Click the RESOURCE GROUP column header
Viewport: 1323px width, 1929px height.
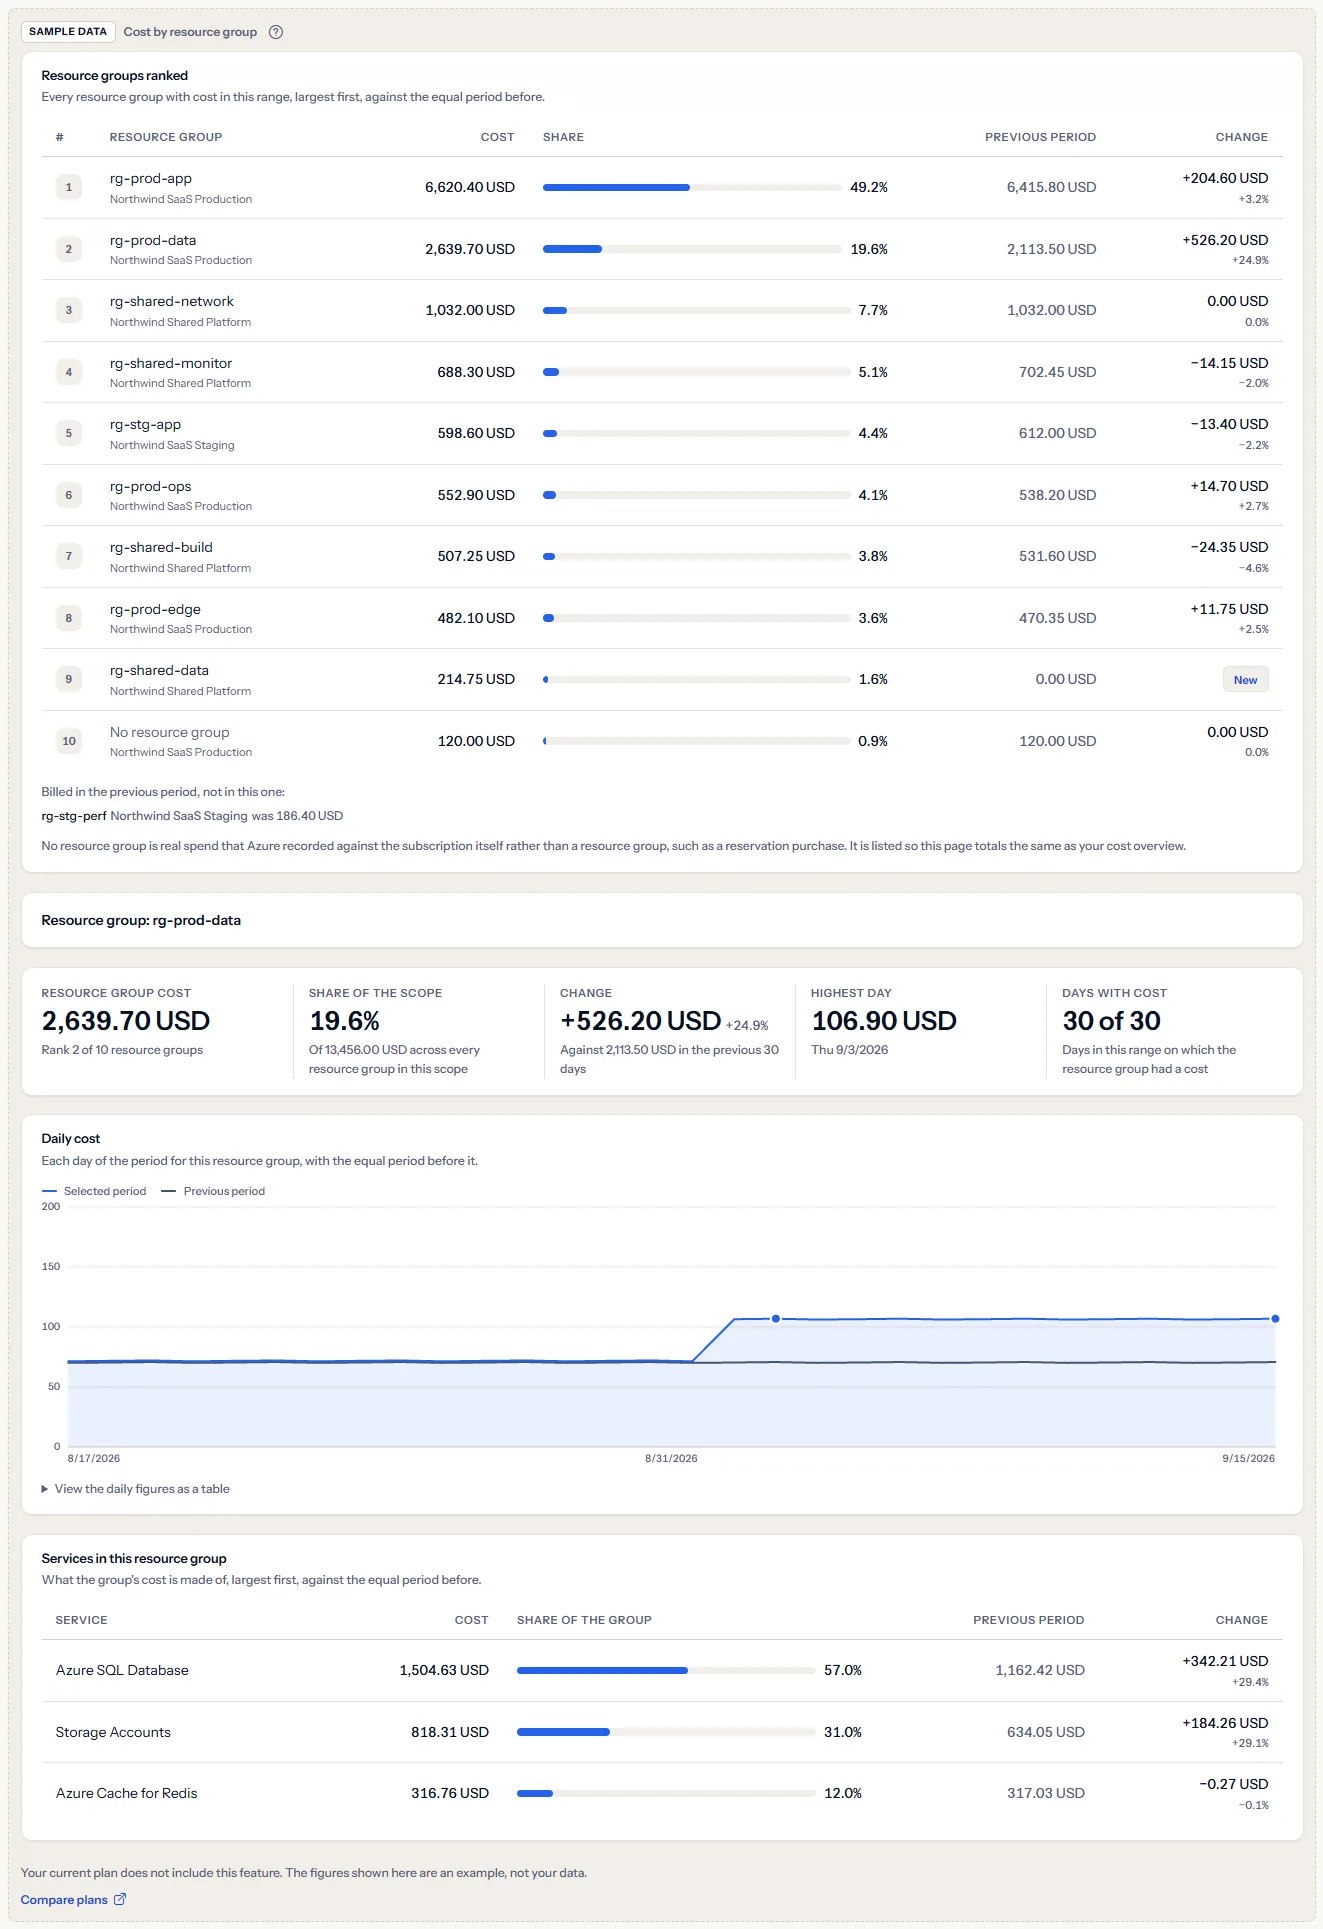click(166, 137)
